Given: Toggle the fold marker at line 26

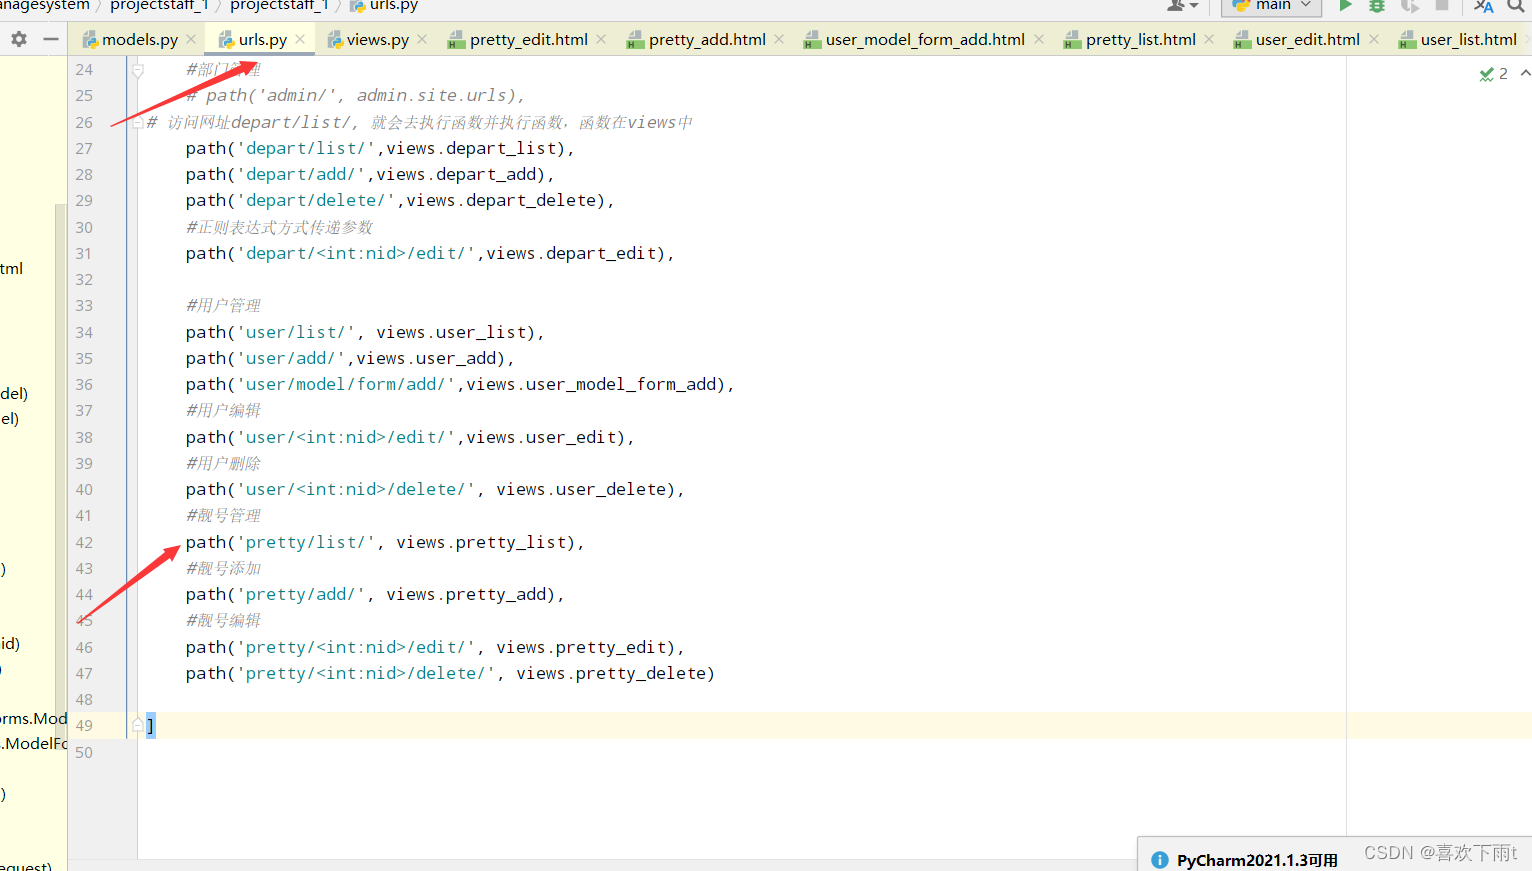Looking at the screenshot, I should pos(137,122).
